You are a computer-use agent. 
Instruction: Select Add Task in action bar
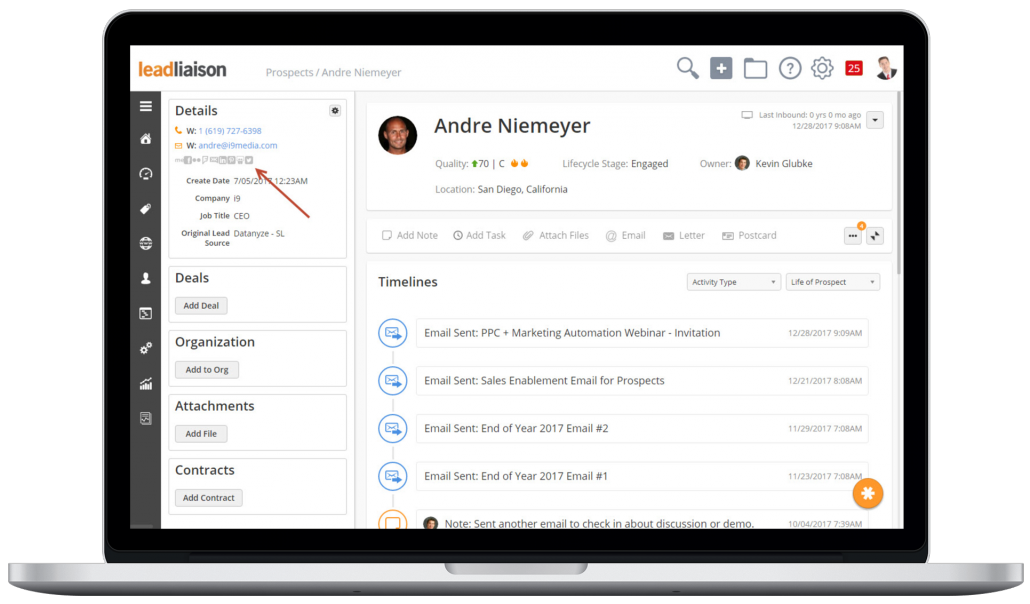click(x=480, y=235)
